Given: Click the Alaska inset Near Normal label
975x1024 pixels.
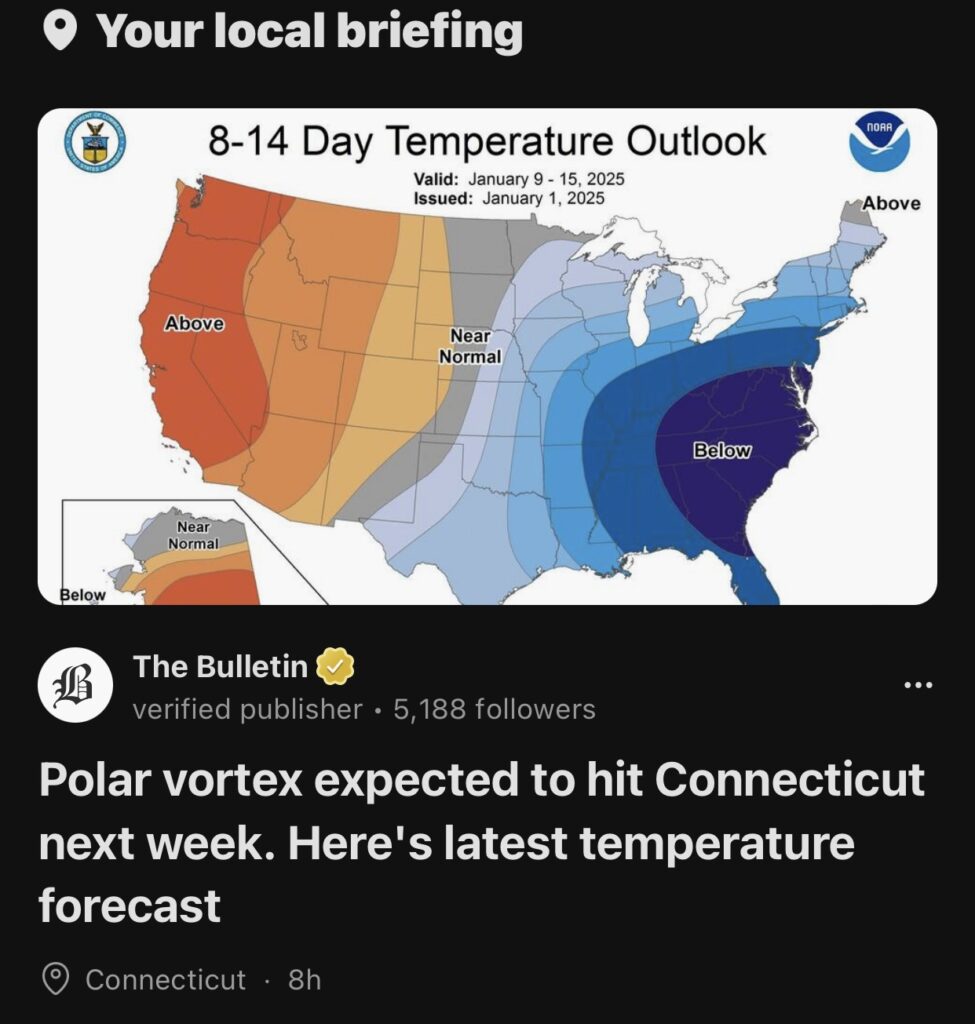Looking at the screenshot, I should click(193, 535).
